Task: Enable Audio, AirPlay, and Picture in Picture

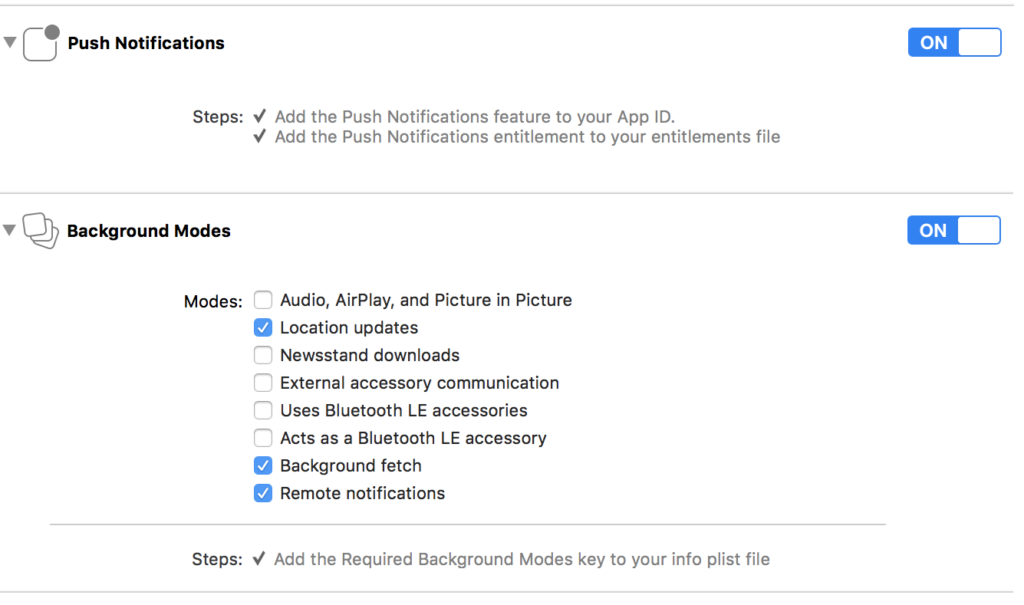Action: pyautogui.click(x=263, y=300)
